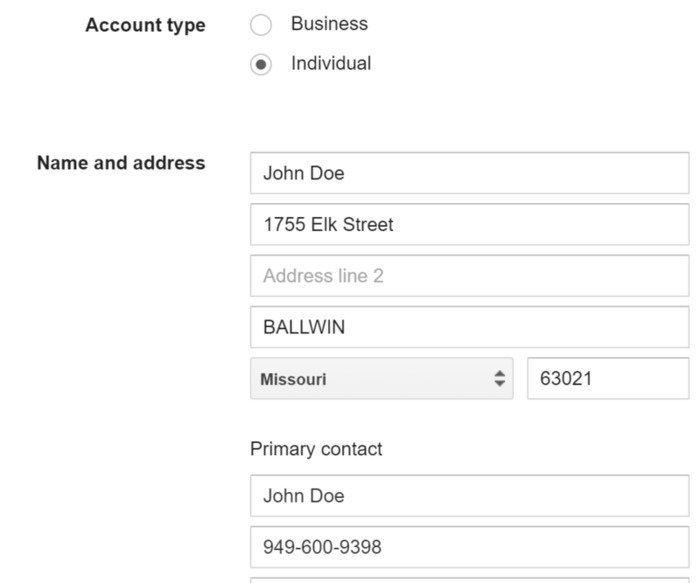
Task: Click the word "Elk" in the street address
Action: coord(325,225)
